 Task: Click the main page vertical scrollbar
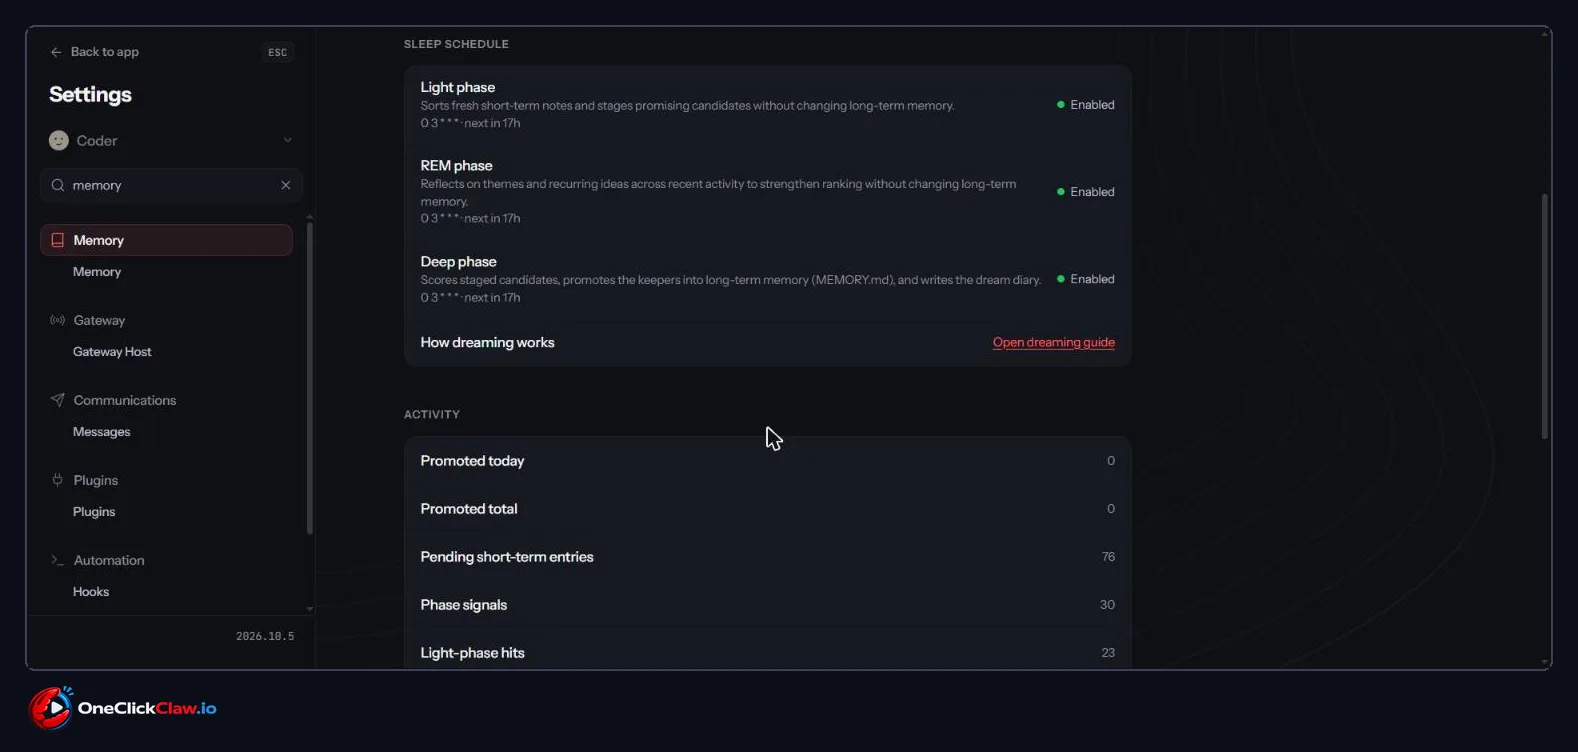pyautogui.click(x=1545, y=316)
